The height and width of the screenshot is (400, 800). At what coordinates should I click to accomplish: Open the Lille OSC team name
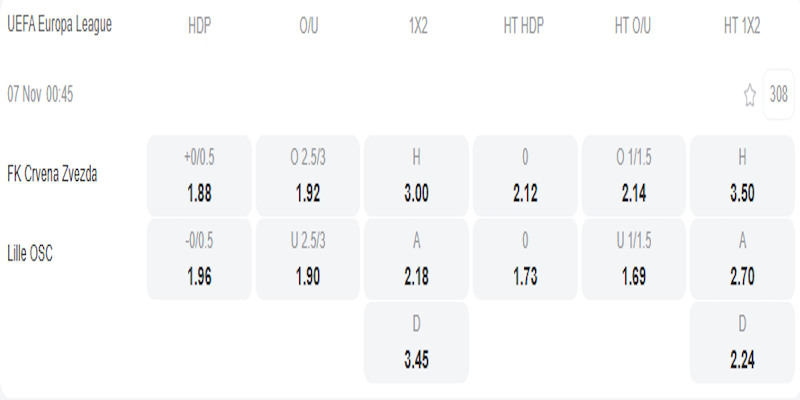[x=29, y=254]
